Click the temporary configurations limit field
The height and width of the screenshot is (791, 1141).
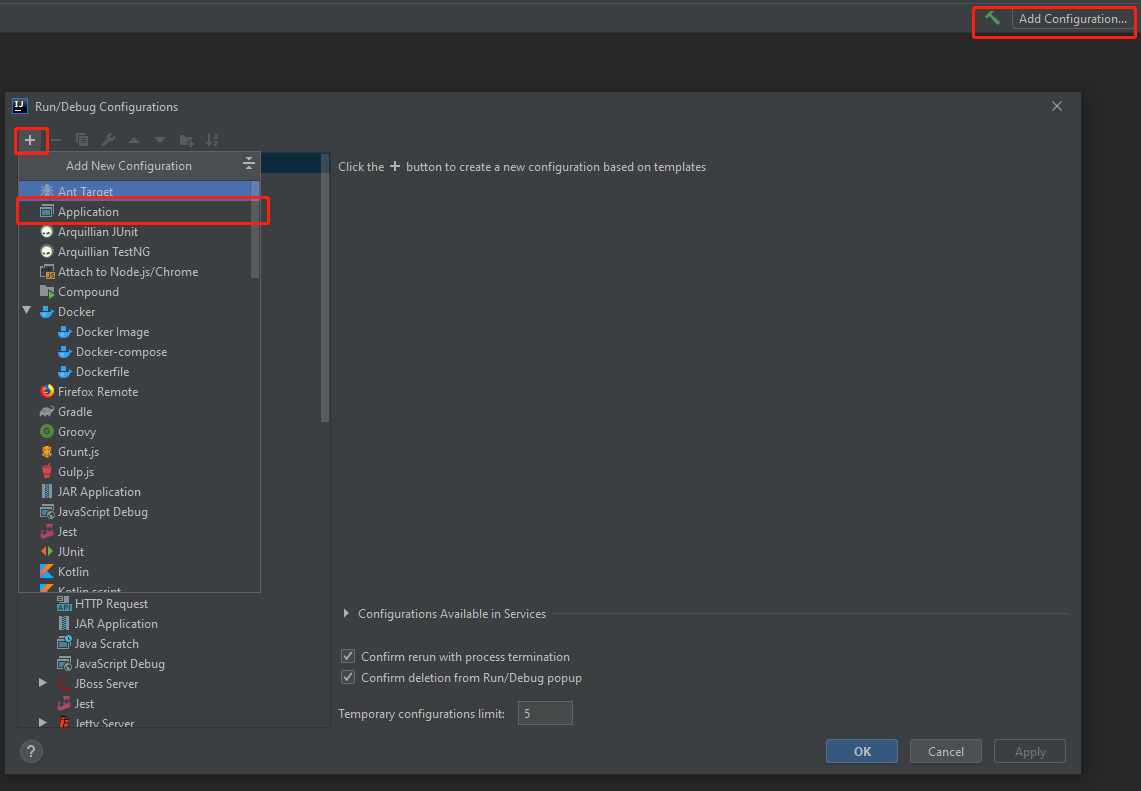(544, 712)
